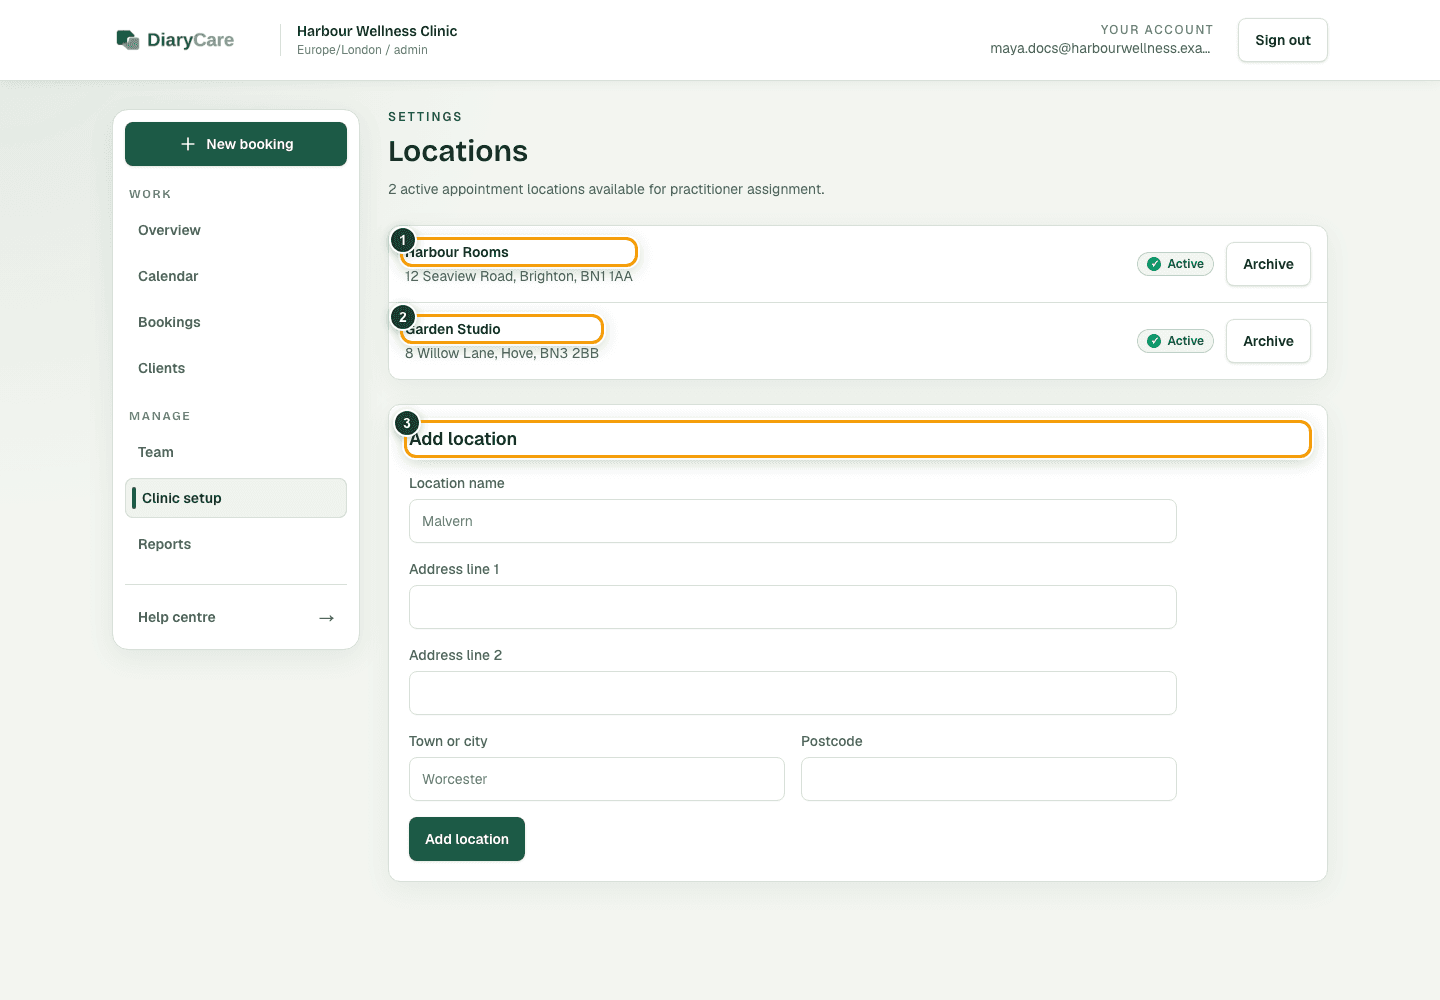Click the DiaryCare brand name

pyautogui.click(x=190, y=40)
